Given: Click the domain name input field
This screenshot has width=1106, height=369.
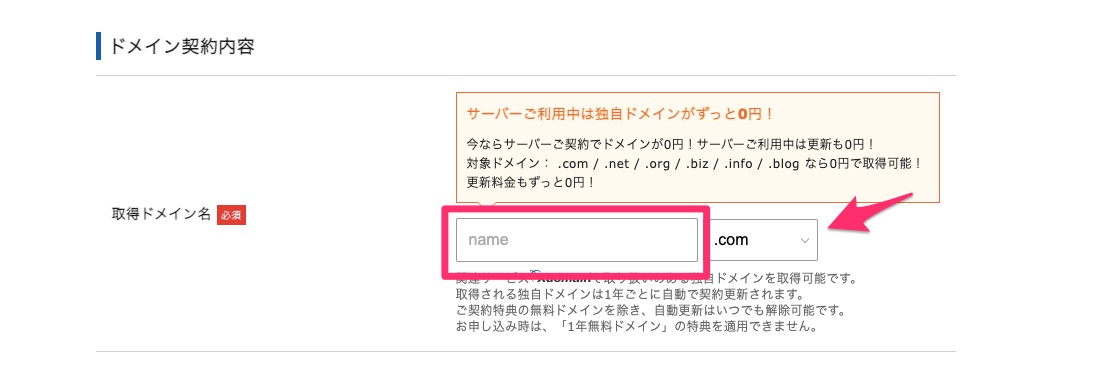Looking at the screenshot, I should (577, 240).
